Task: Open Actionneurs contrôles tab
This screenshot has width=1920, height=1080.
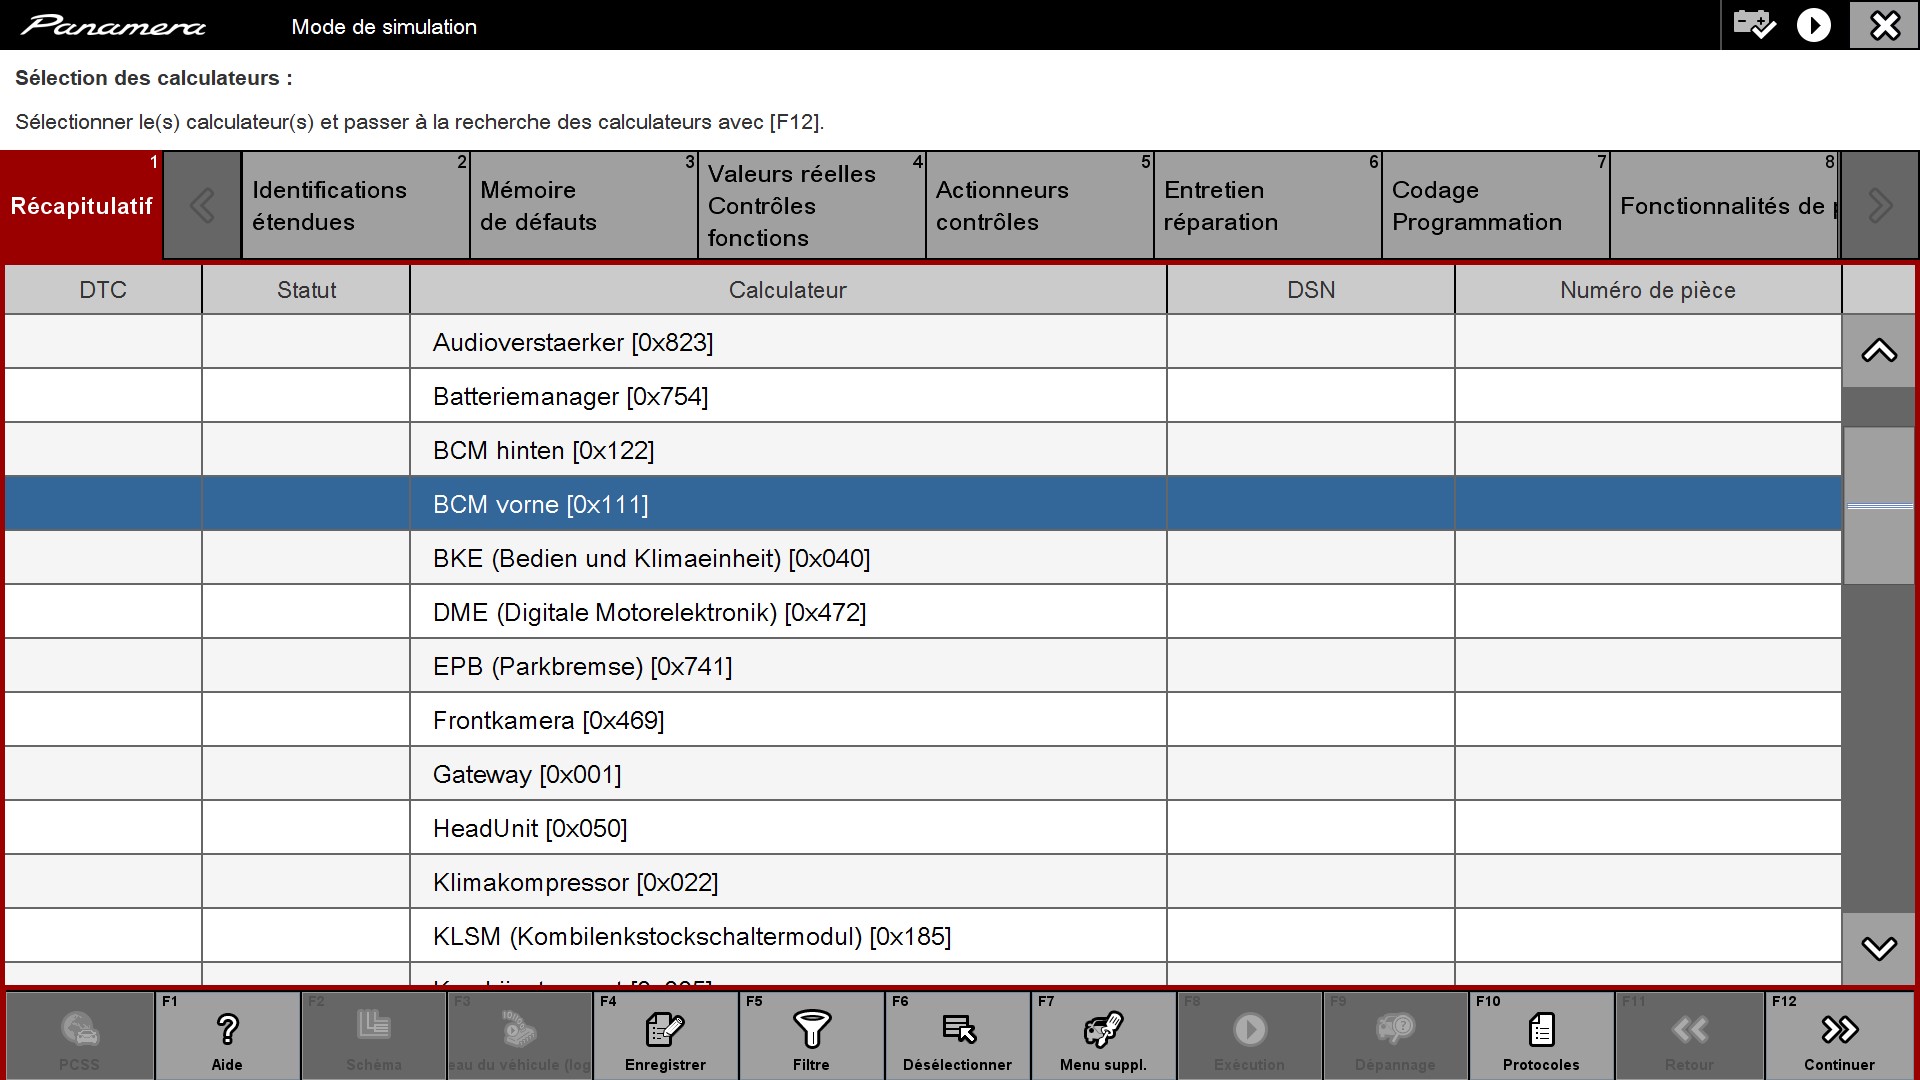Action: click(1039, 206)
